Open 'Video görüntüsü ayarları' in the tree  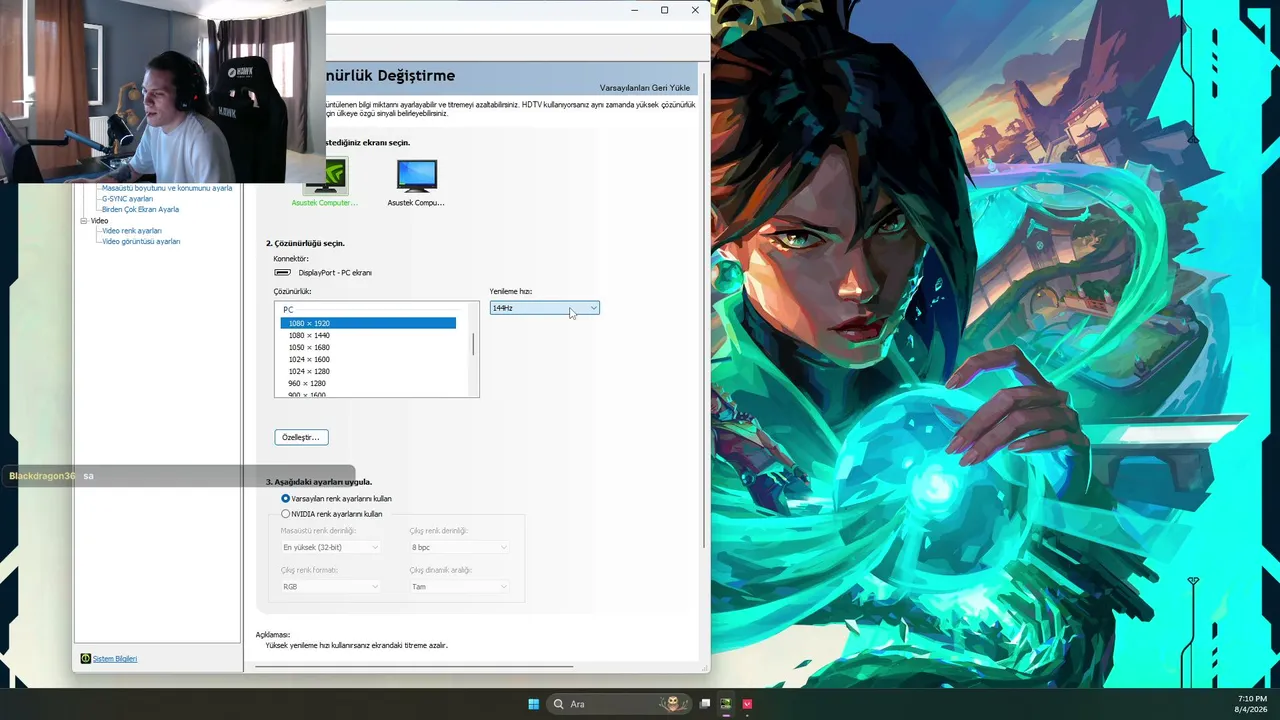141,242
